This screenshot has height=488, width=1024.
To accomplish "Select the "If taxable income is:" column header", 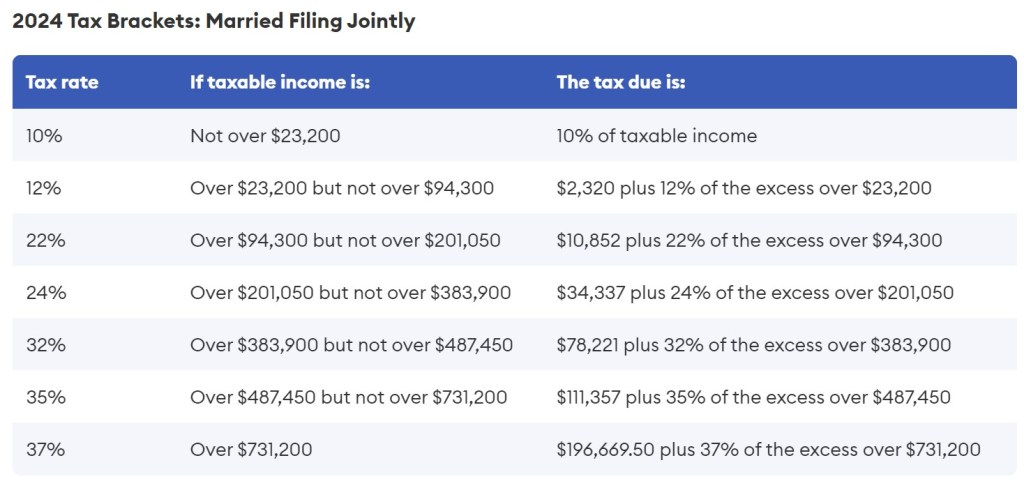I will (280, 82).
